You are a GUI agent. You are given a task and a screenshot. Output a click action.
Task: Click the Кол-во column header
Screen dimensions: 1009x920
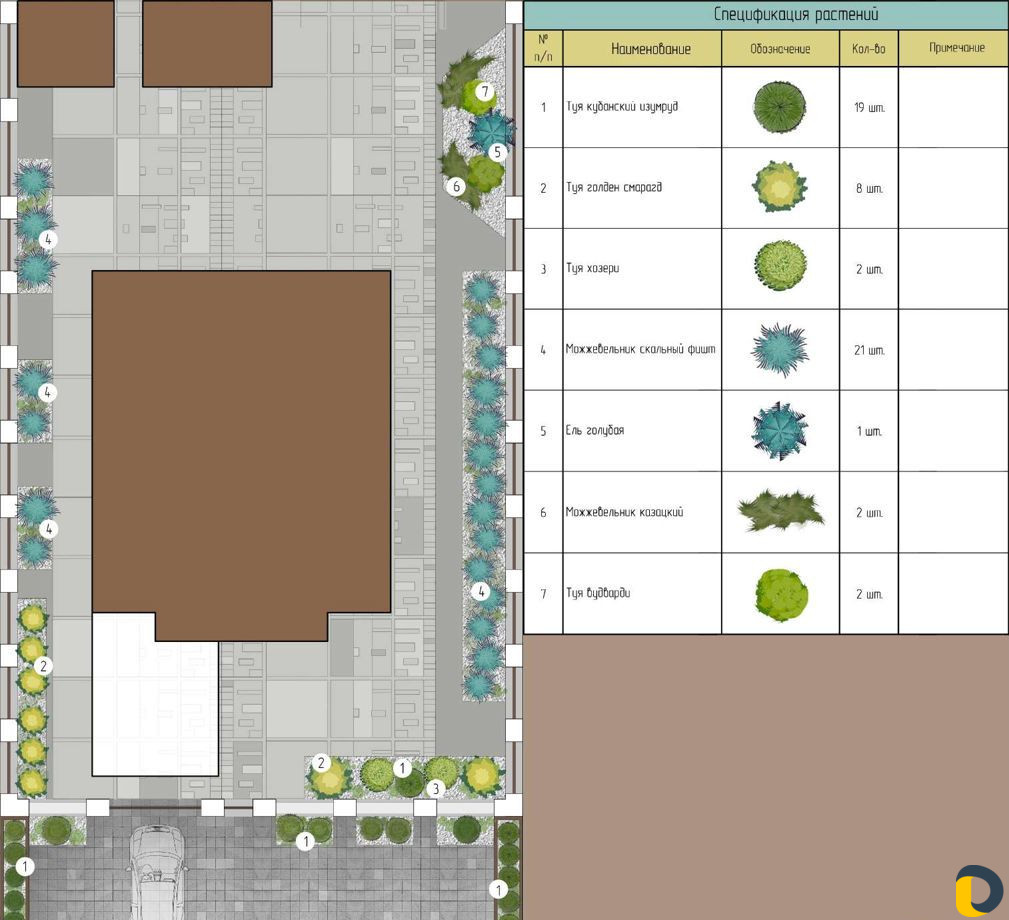pyautogui.click(x=868, y=49)
